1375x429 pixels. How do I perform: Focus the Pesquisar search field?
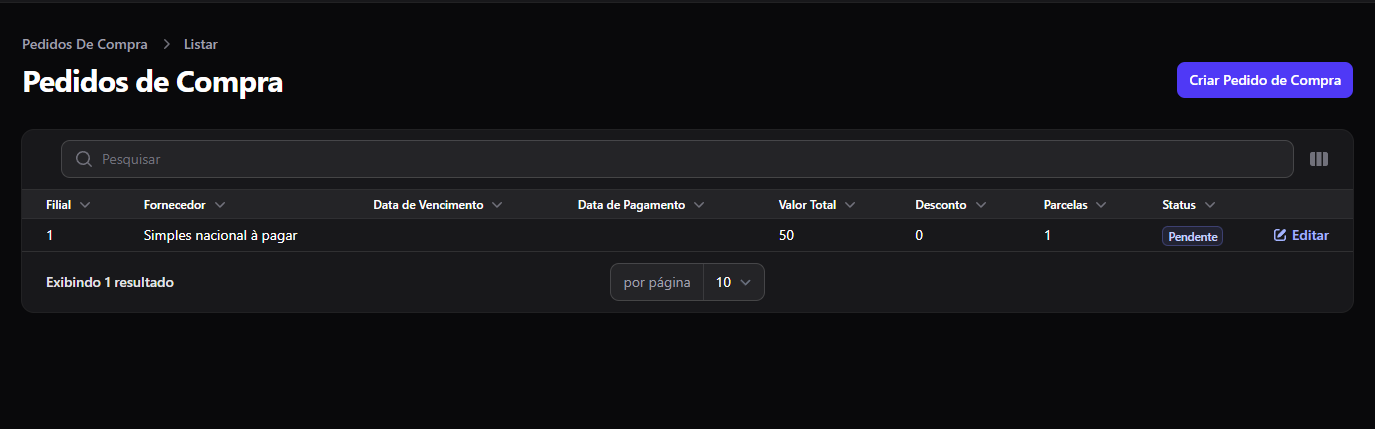click(x=677, y=159)
